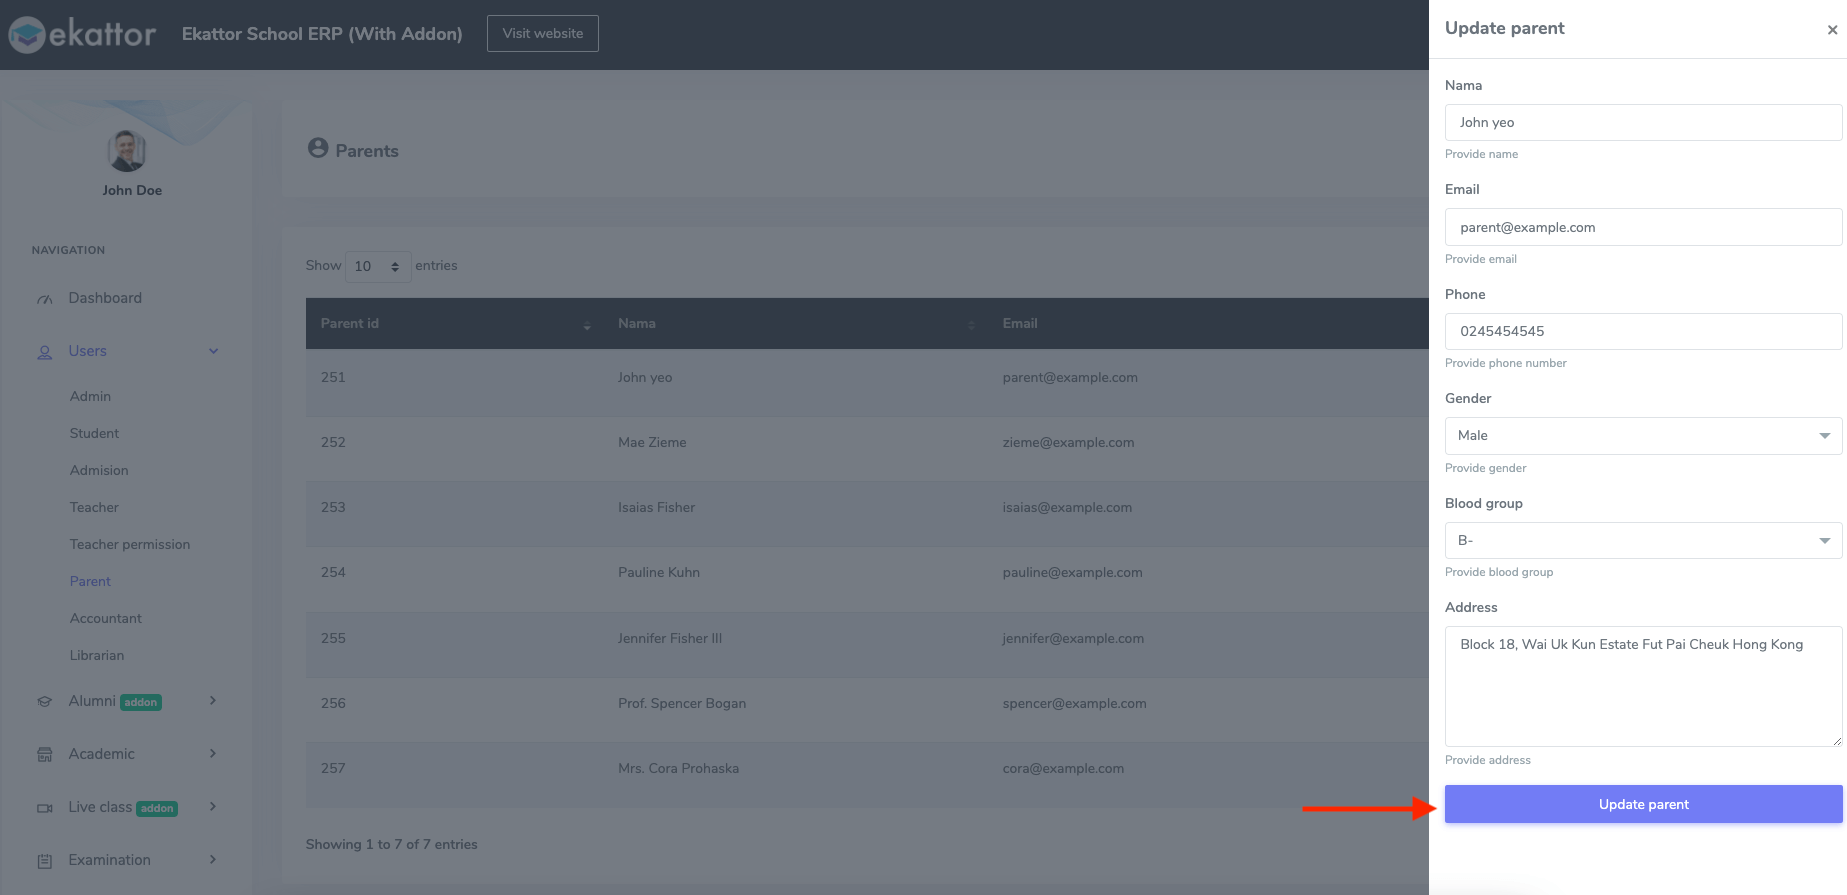1847x895 pixels.
Task: Close the Update parent panel
Action: click(x=1832, y=30)
